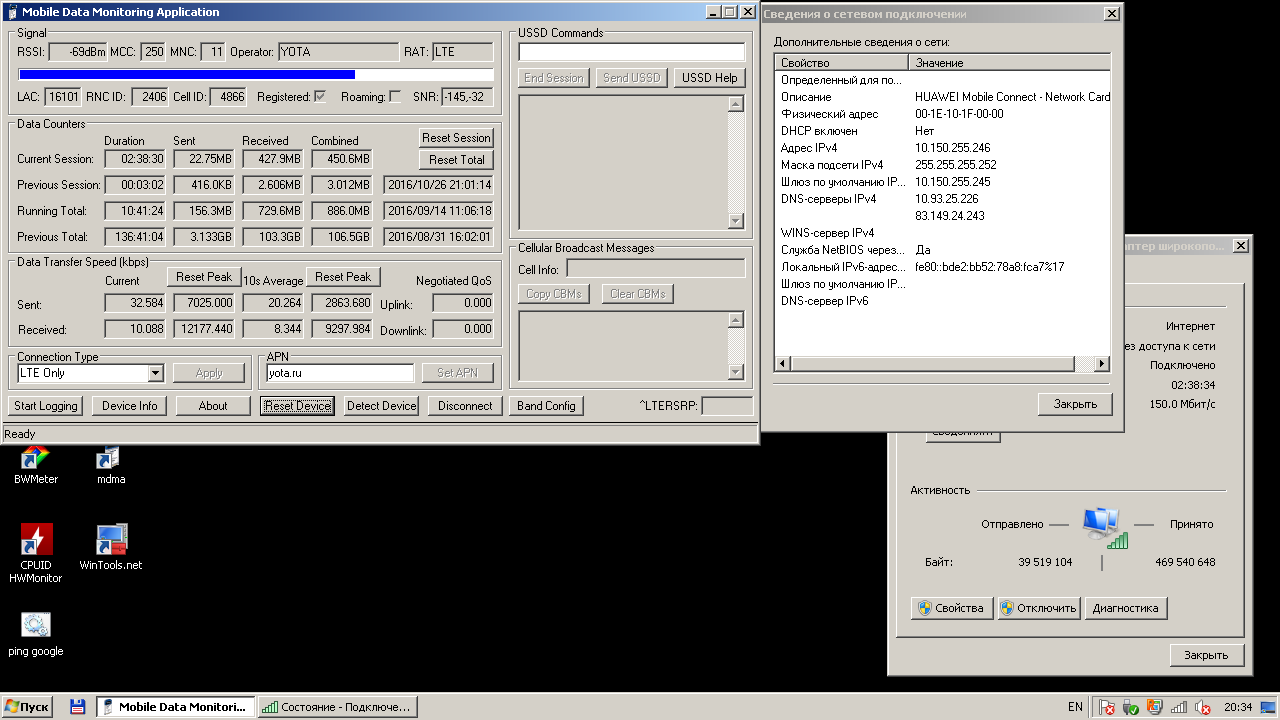Screen dimensions: 1280x720
Task: Toggle the Registered checkbox
Action: click(x=320, y=97)
